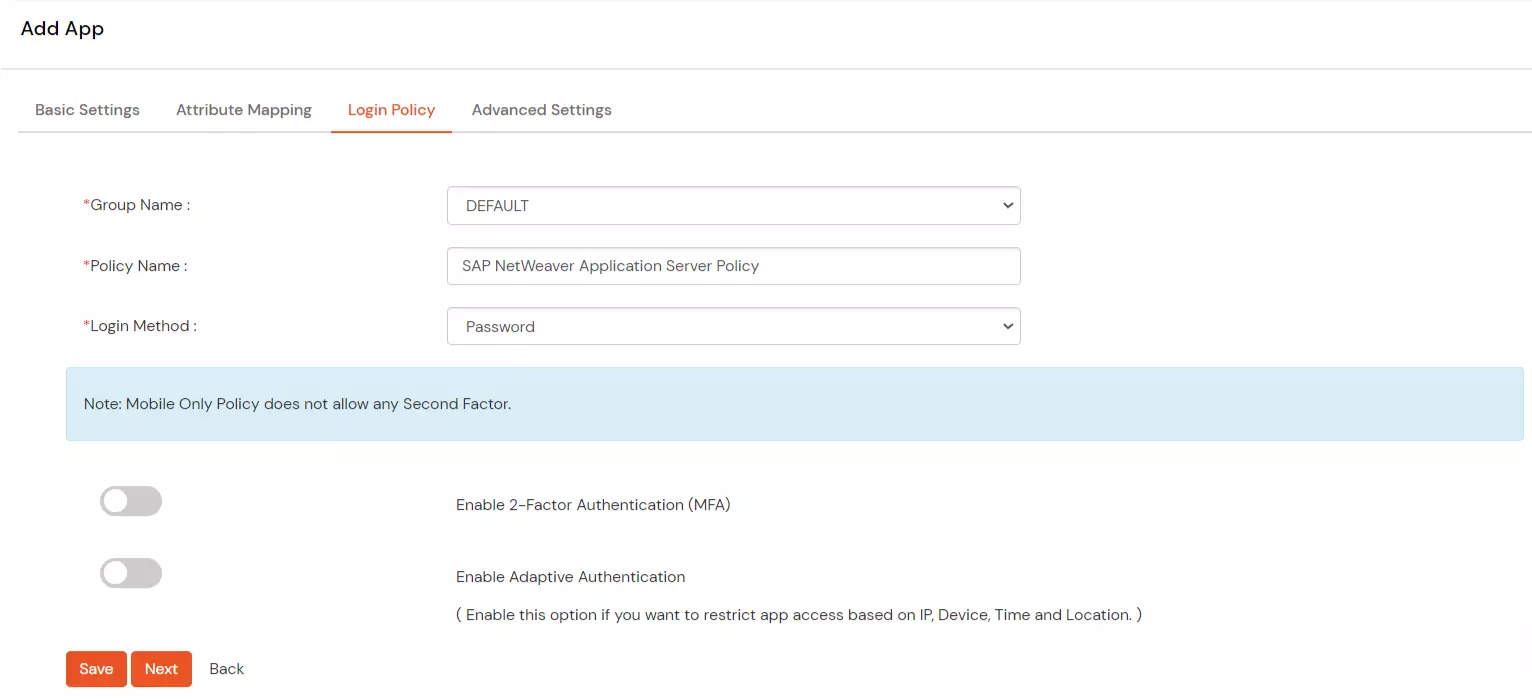Enable Adaptive Authentication
The image size is (1532, 700).
coord(130,573)
